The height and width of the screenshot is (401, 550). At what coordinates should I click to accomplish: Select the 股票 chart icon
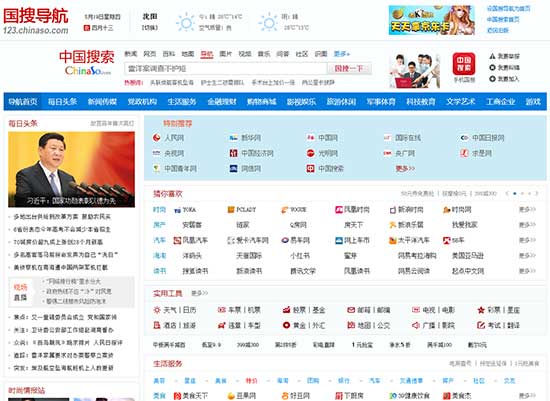click(286, 310)
